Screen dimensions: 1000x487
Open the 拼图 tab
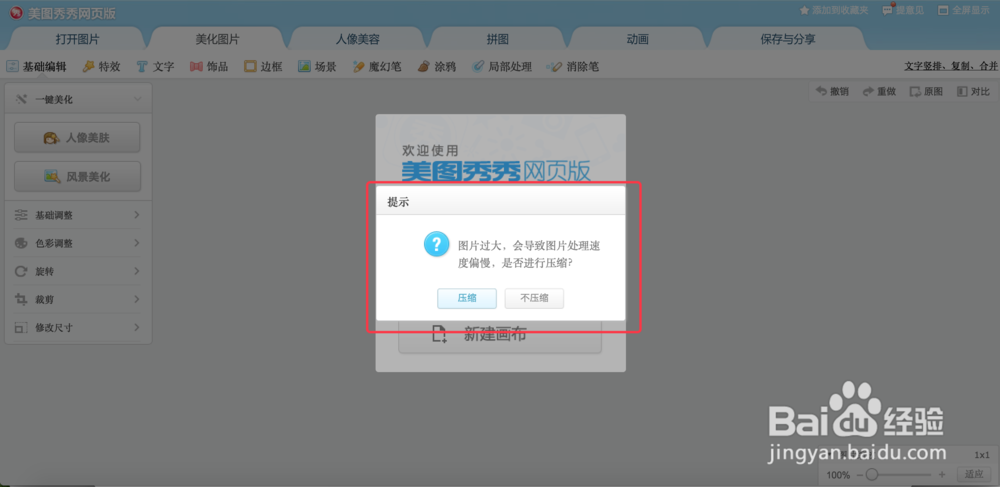point(497,39)
